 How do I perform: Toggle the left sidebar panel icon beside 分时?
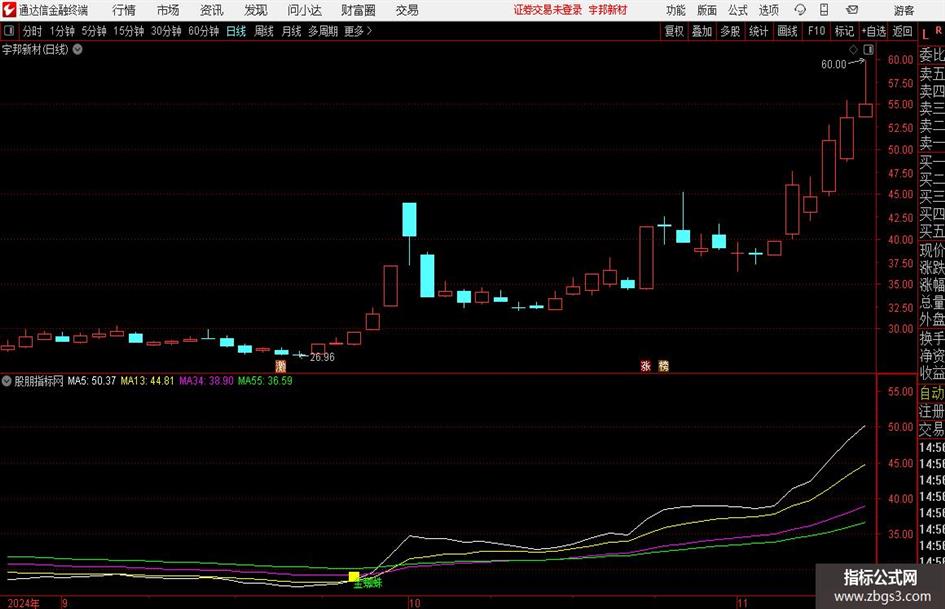9,31
